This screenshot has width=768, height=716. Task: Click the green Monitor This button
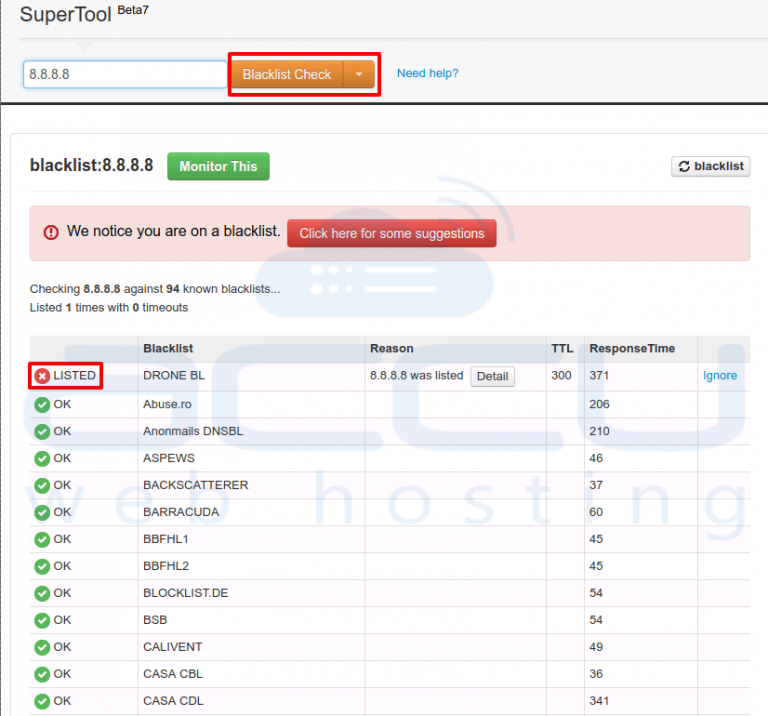218,167
